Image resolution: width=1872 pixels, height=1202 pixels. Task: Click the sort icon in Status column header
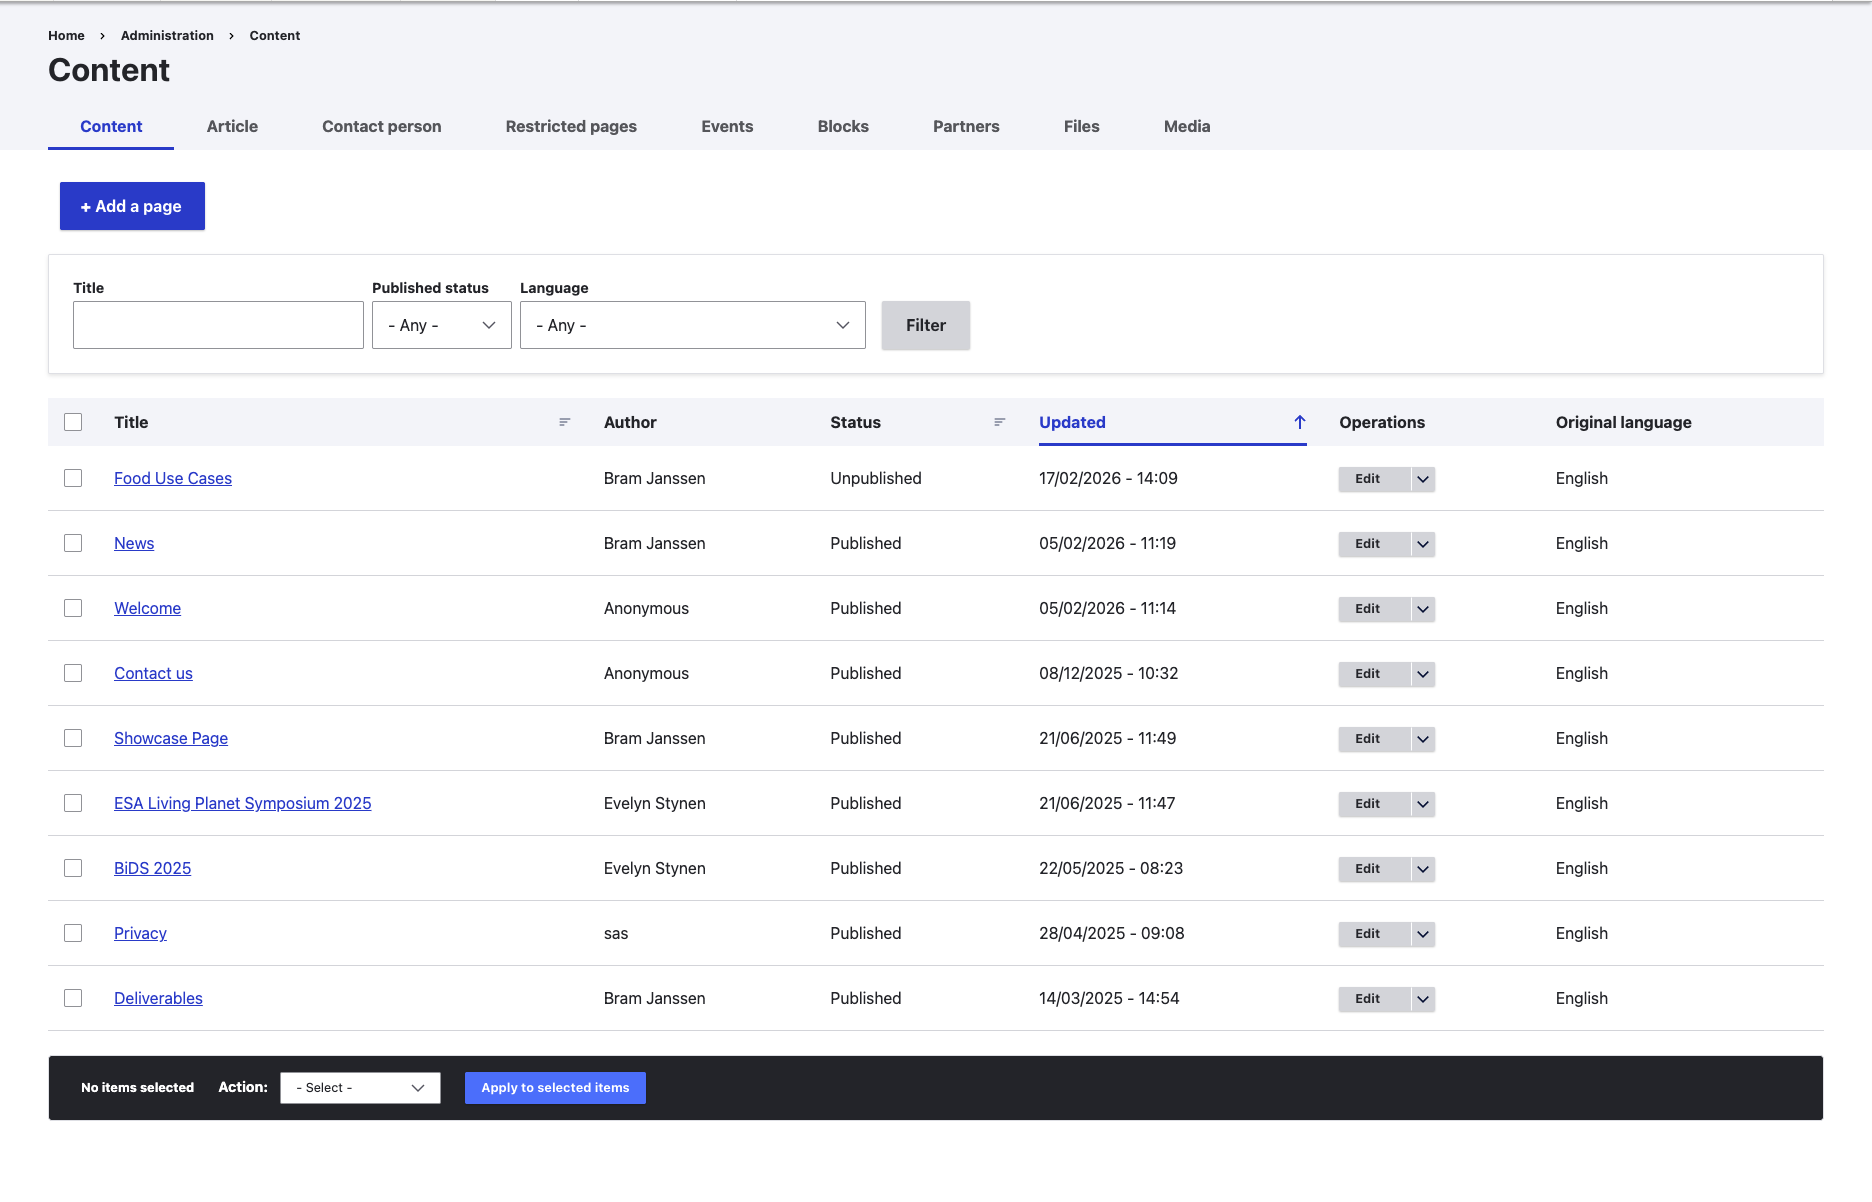999,422
